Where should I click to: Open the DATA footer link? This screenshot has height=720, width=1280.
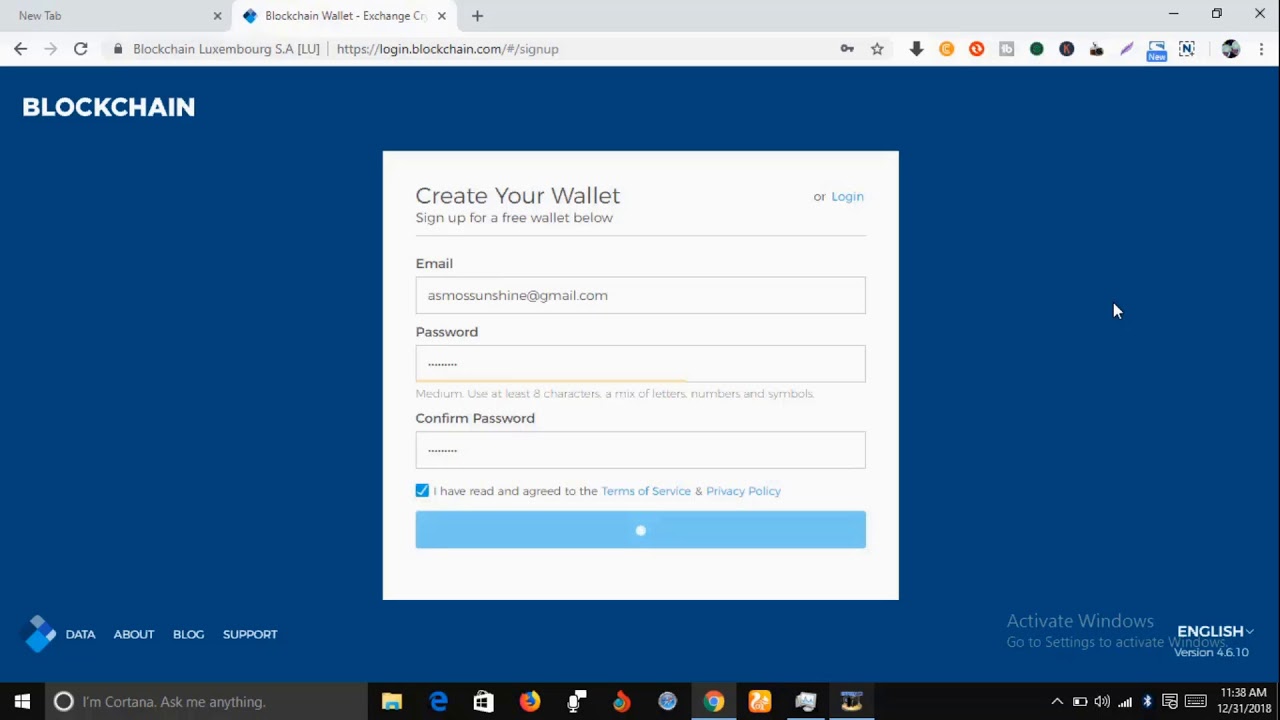(80, 634)
